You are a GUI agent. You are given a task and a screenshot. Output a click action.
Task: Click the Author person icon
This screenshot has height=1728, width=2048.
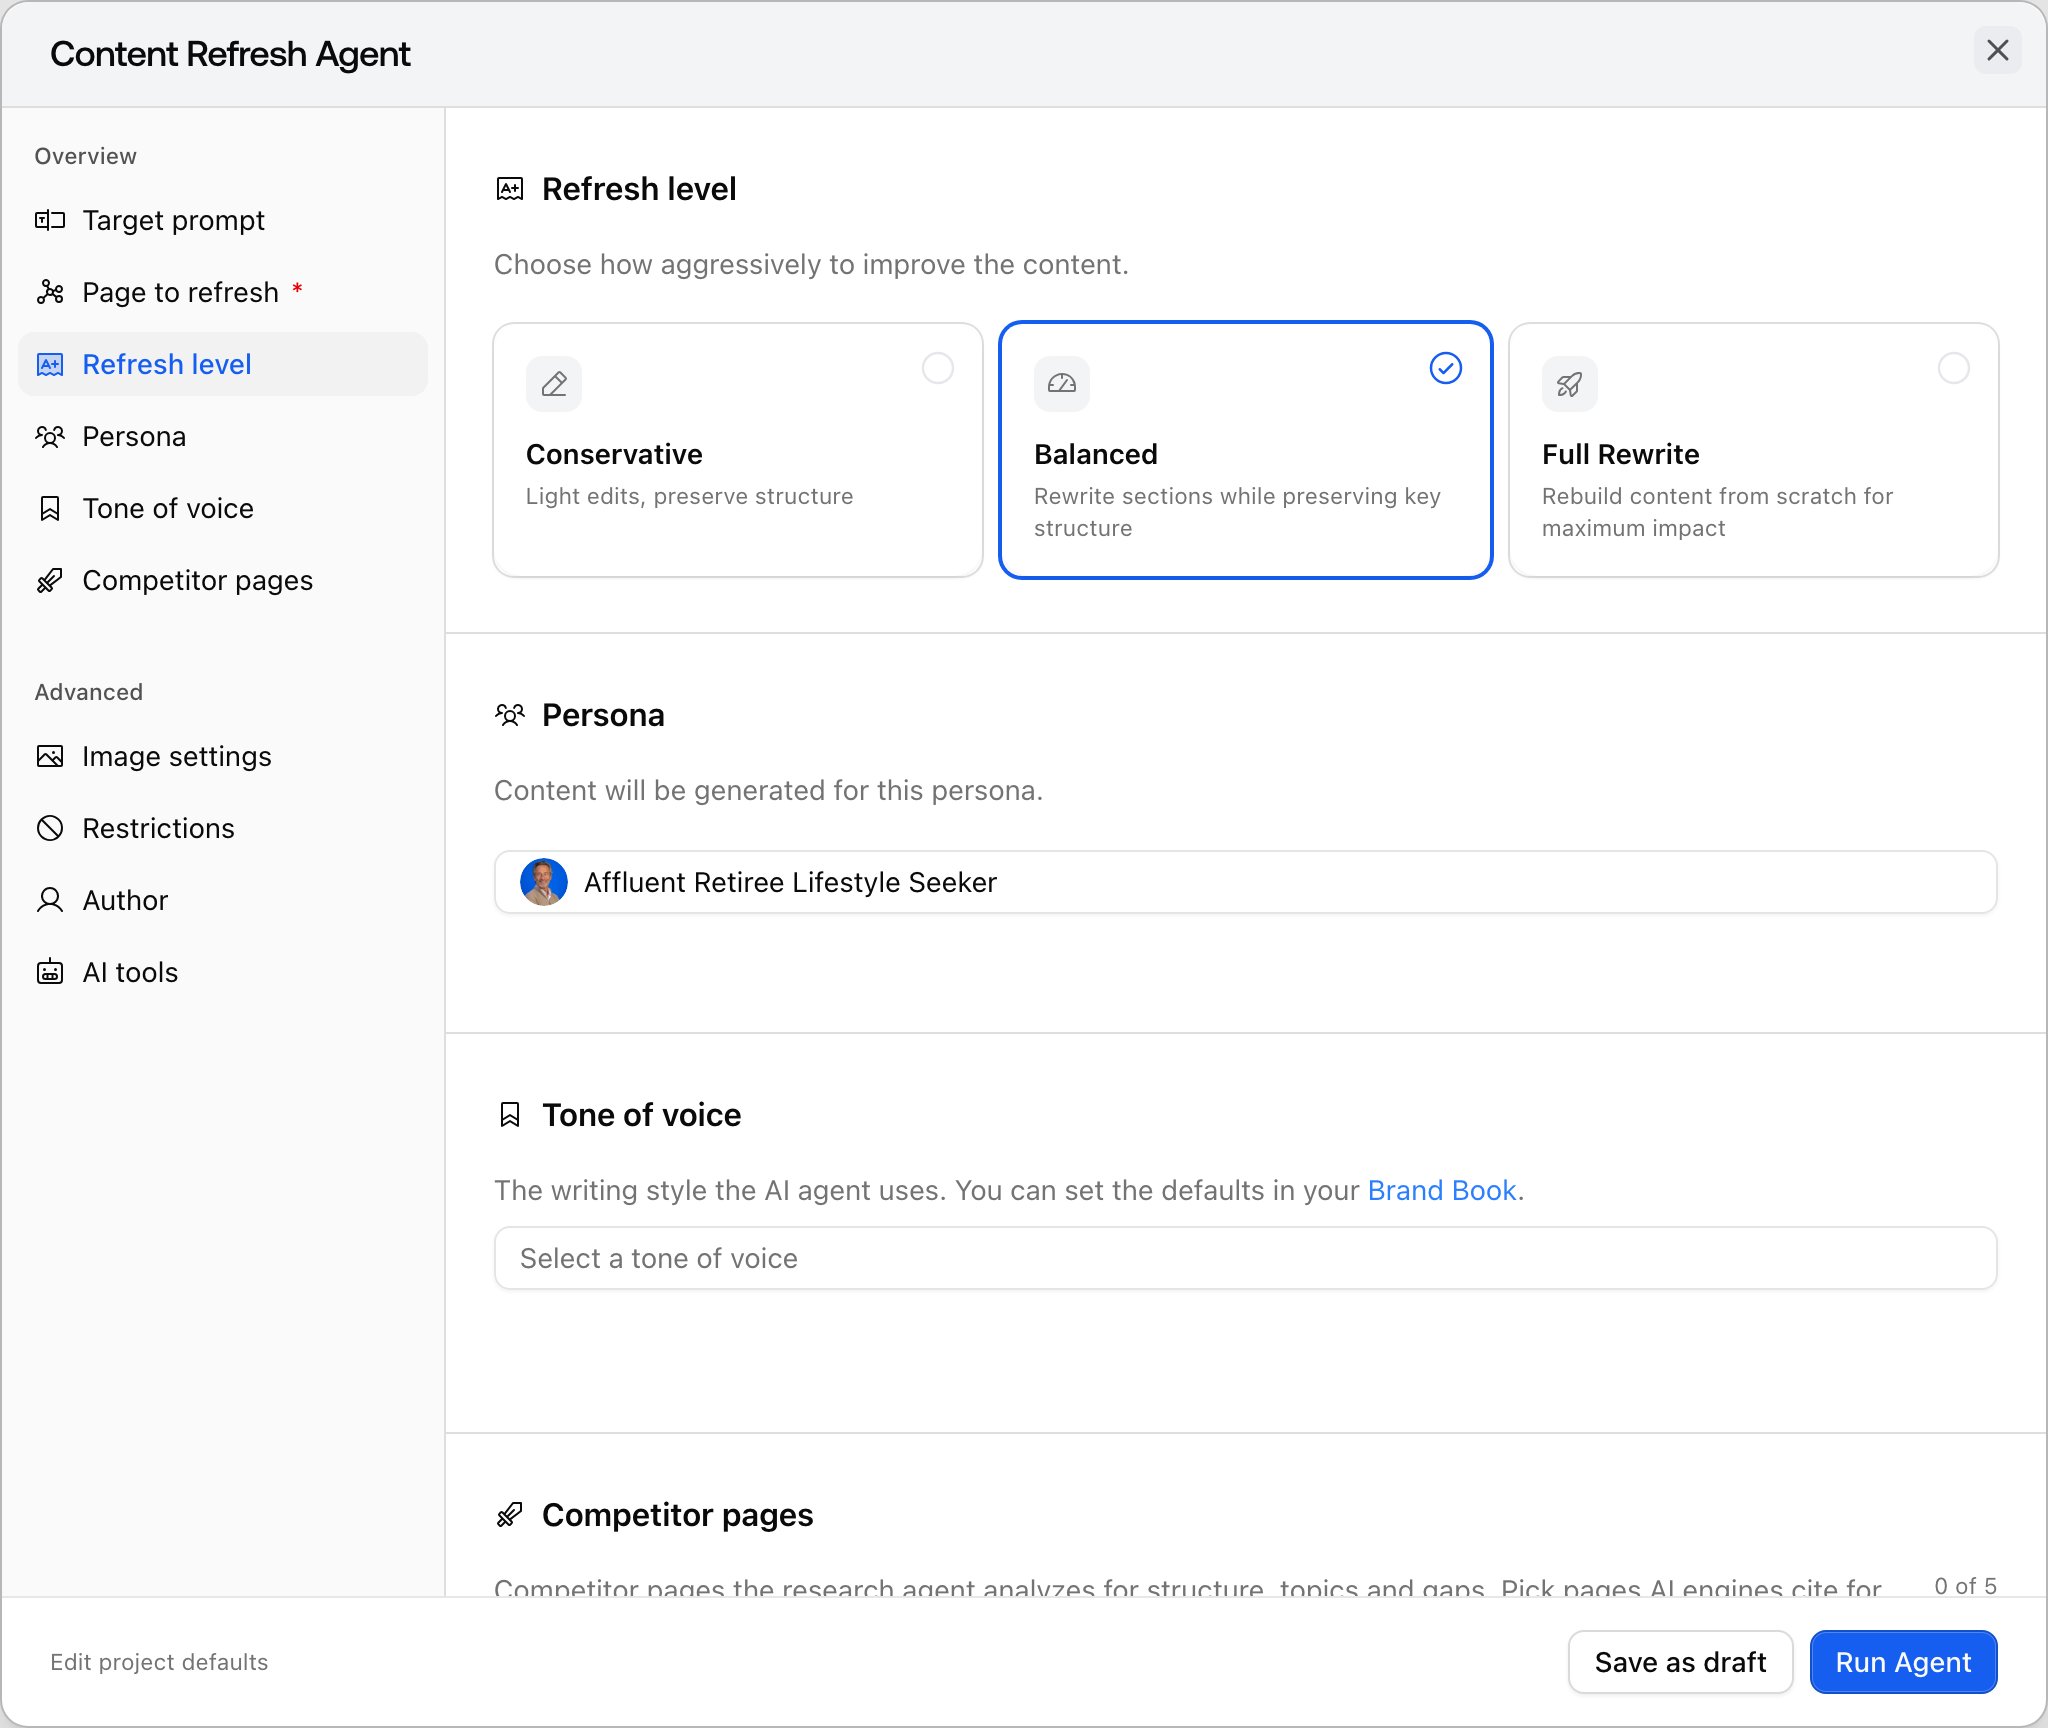[x=50, y=900]
